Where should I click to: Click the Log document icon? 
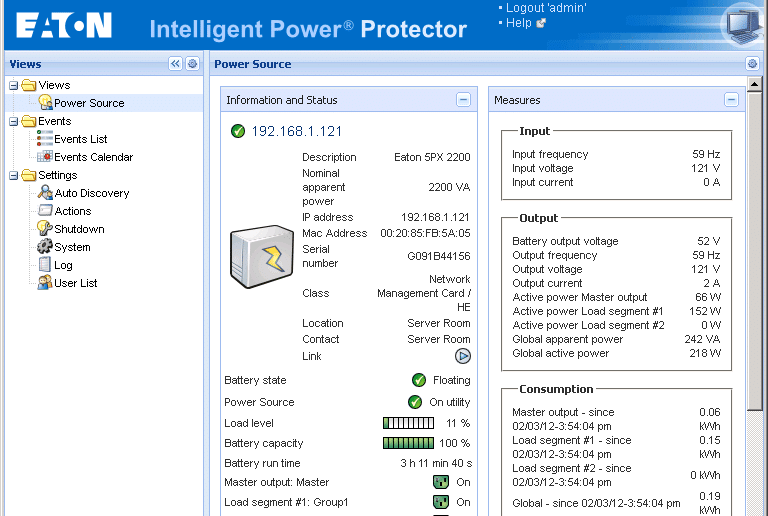(45, 264)
